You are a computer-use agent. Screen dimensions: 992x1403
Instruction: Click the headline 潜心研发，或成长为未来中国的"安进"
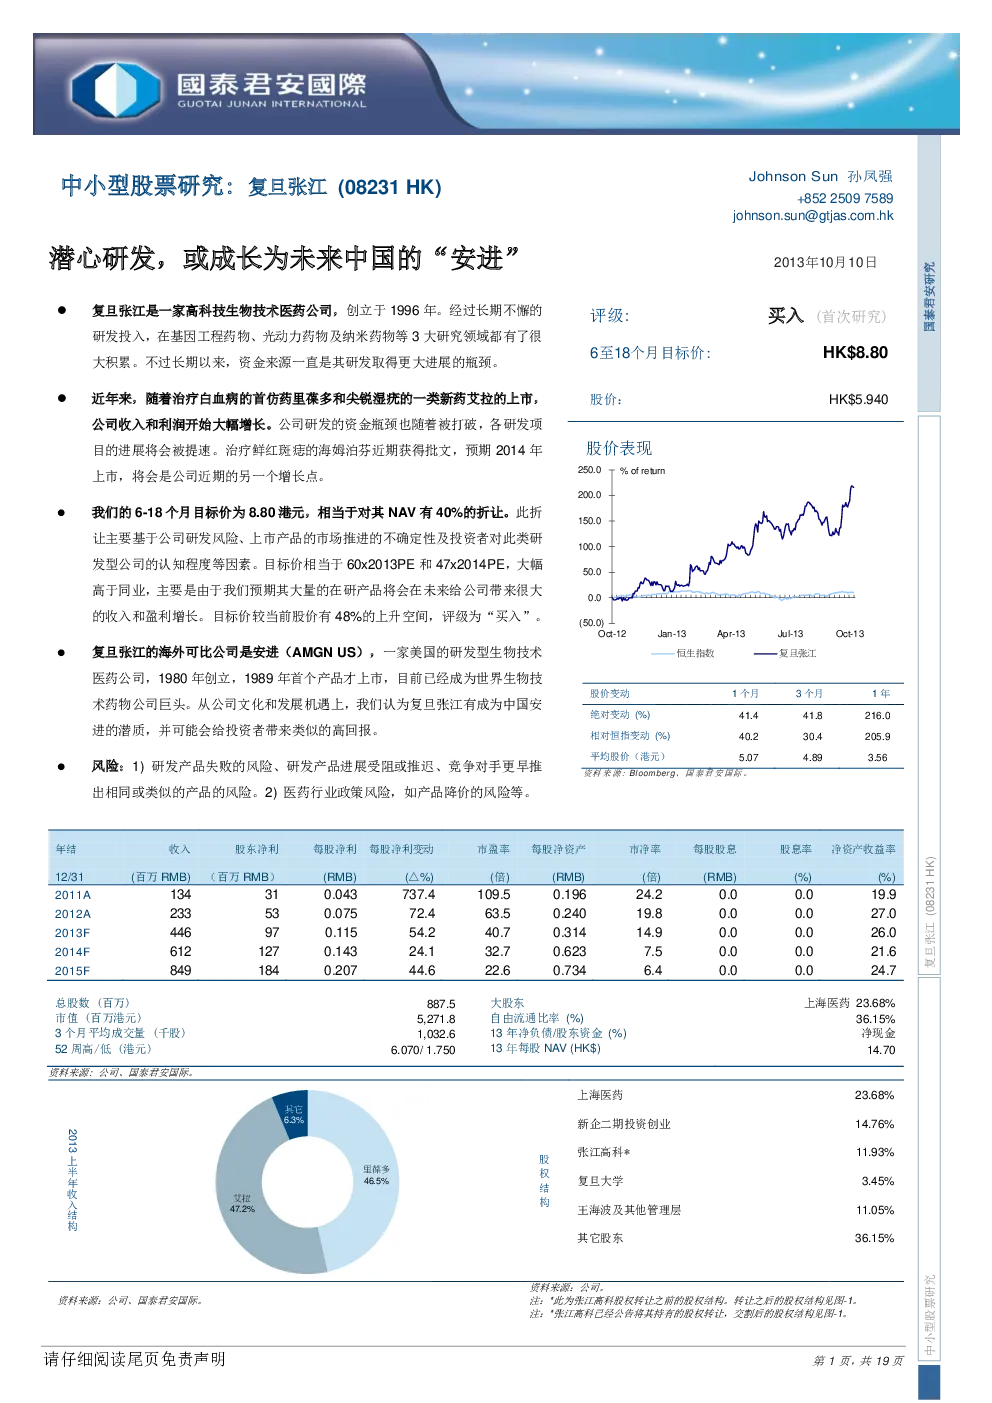point(284,258)
